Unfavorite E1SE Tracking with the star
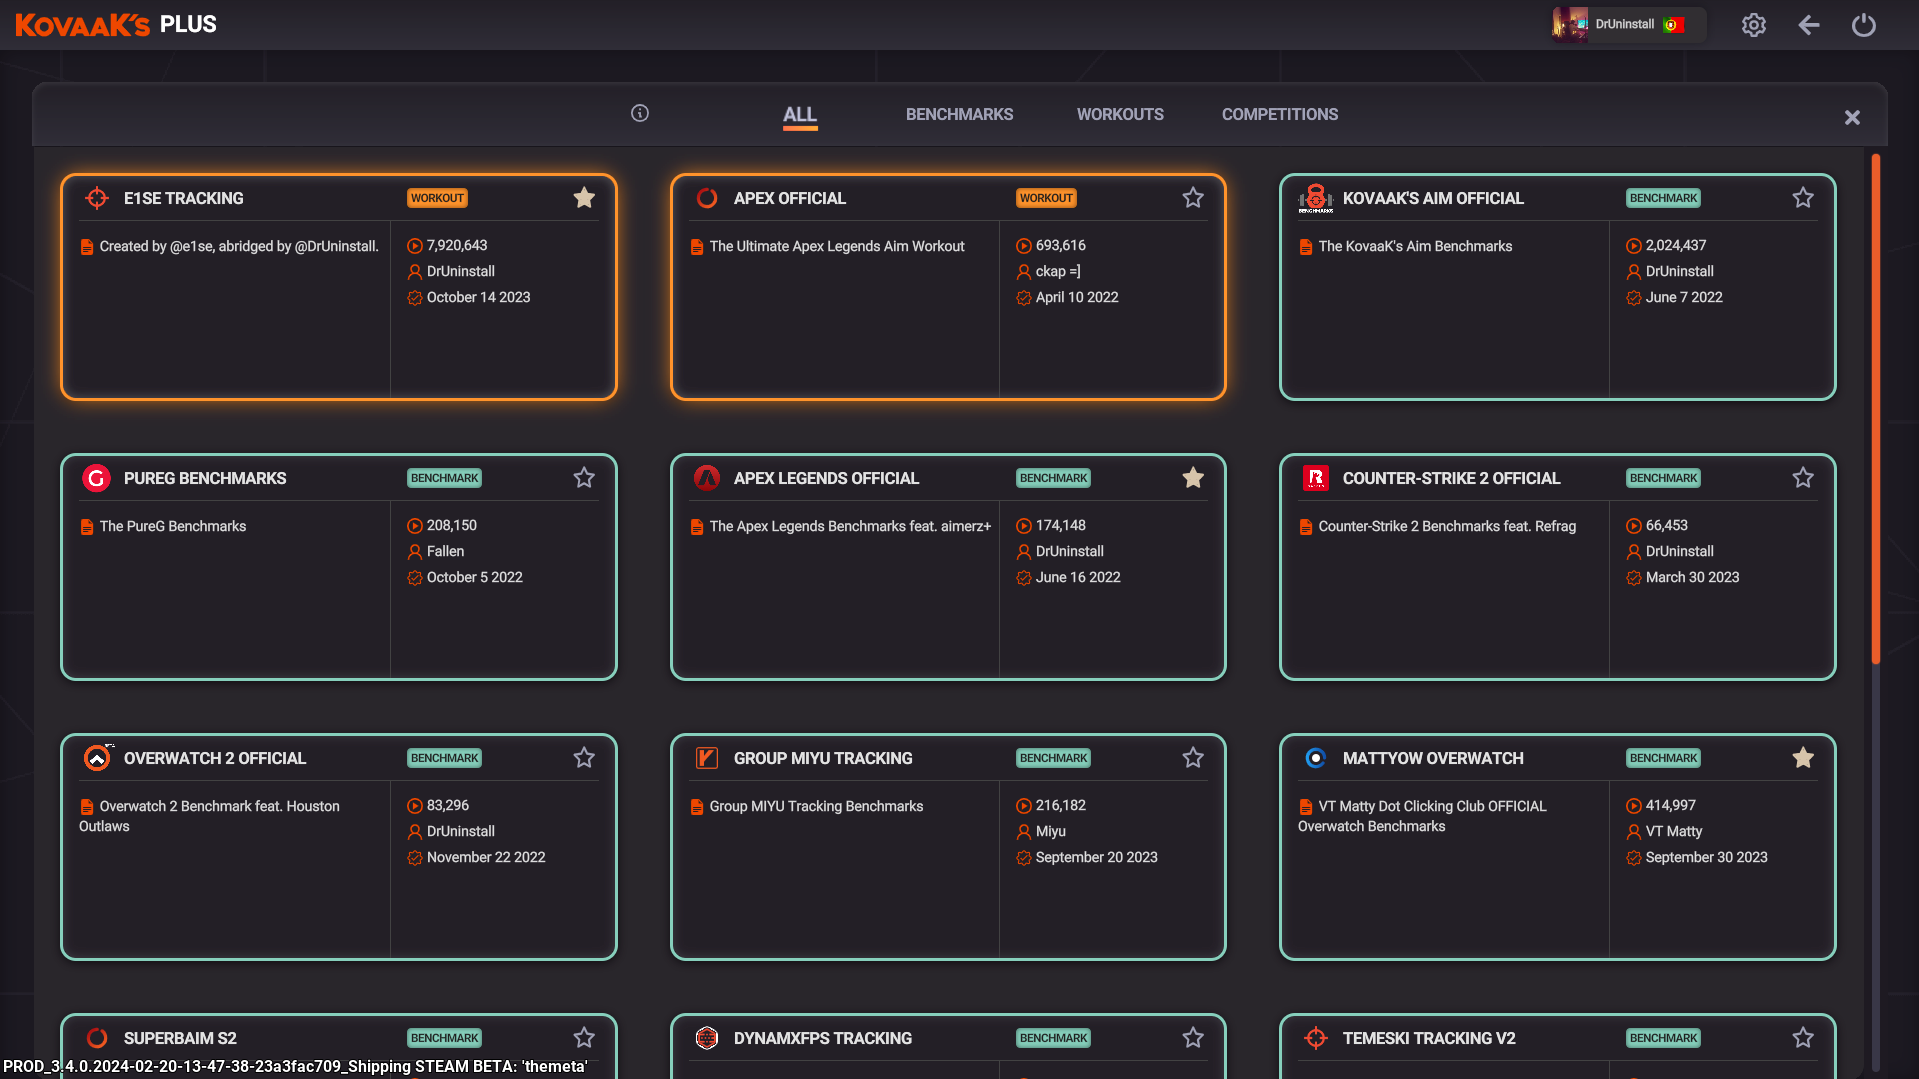The height and width of the screenshot is (1079, 1919). [584, 198]
